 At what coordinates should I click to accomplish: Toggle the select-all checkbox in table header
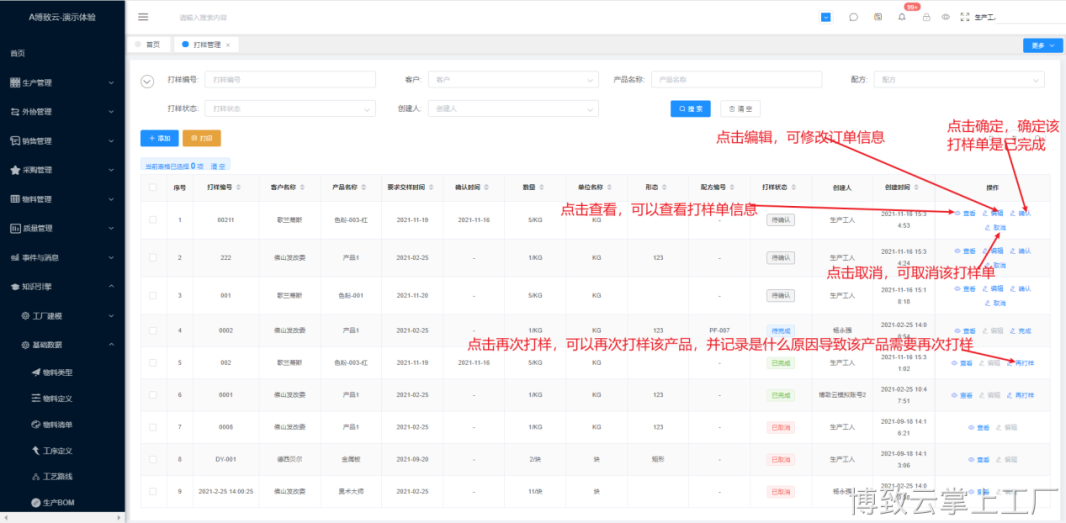point(153,187)
